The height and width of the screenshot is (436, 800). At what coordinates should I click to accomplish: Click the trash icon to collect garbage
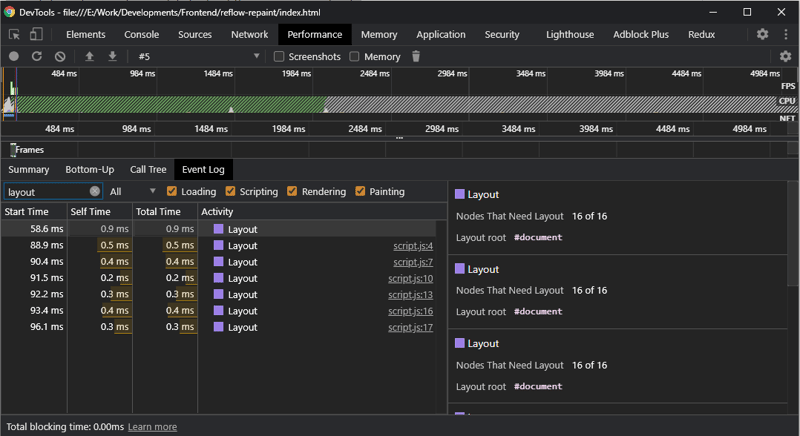416,57
